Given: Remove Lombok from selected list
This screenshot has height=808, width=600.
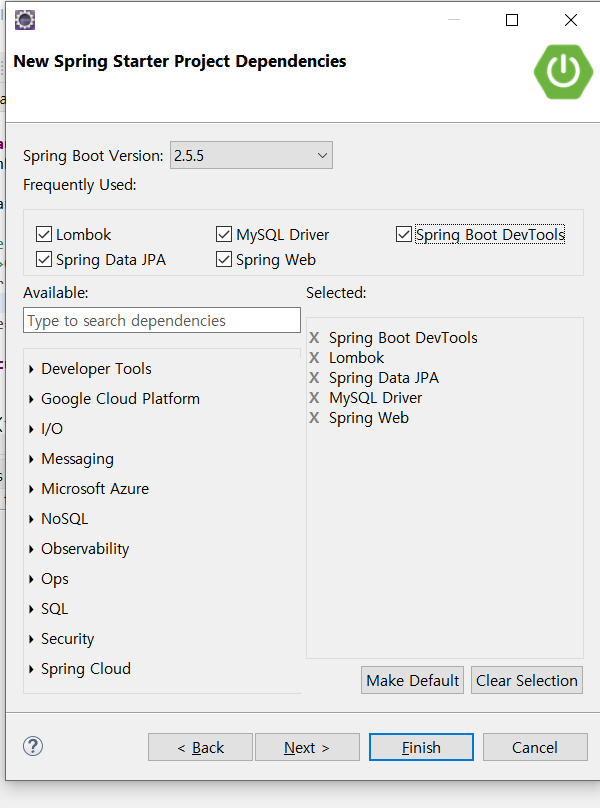Looking at the screenshot, I should (x=314, y=358).
